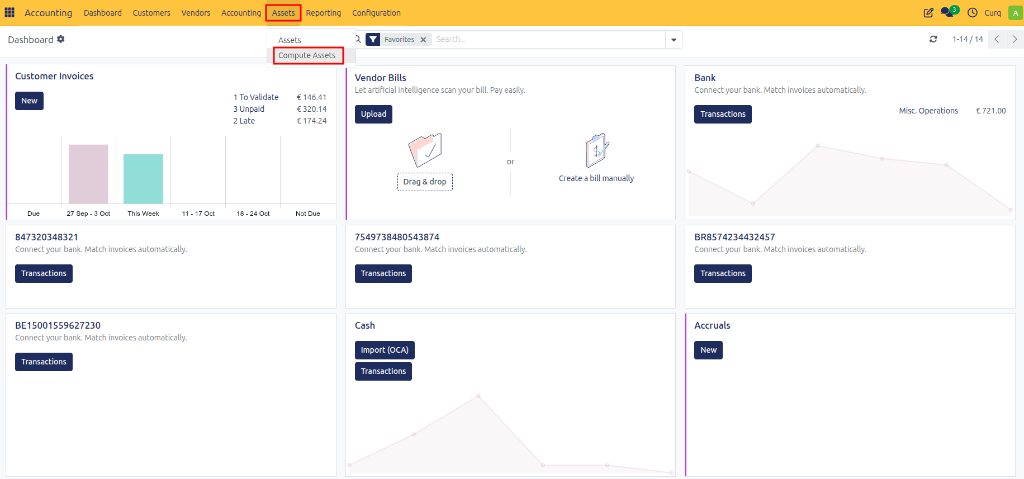Open the Assets menu
This screenshot has height=479, width=1024.
(283, 12)
